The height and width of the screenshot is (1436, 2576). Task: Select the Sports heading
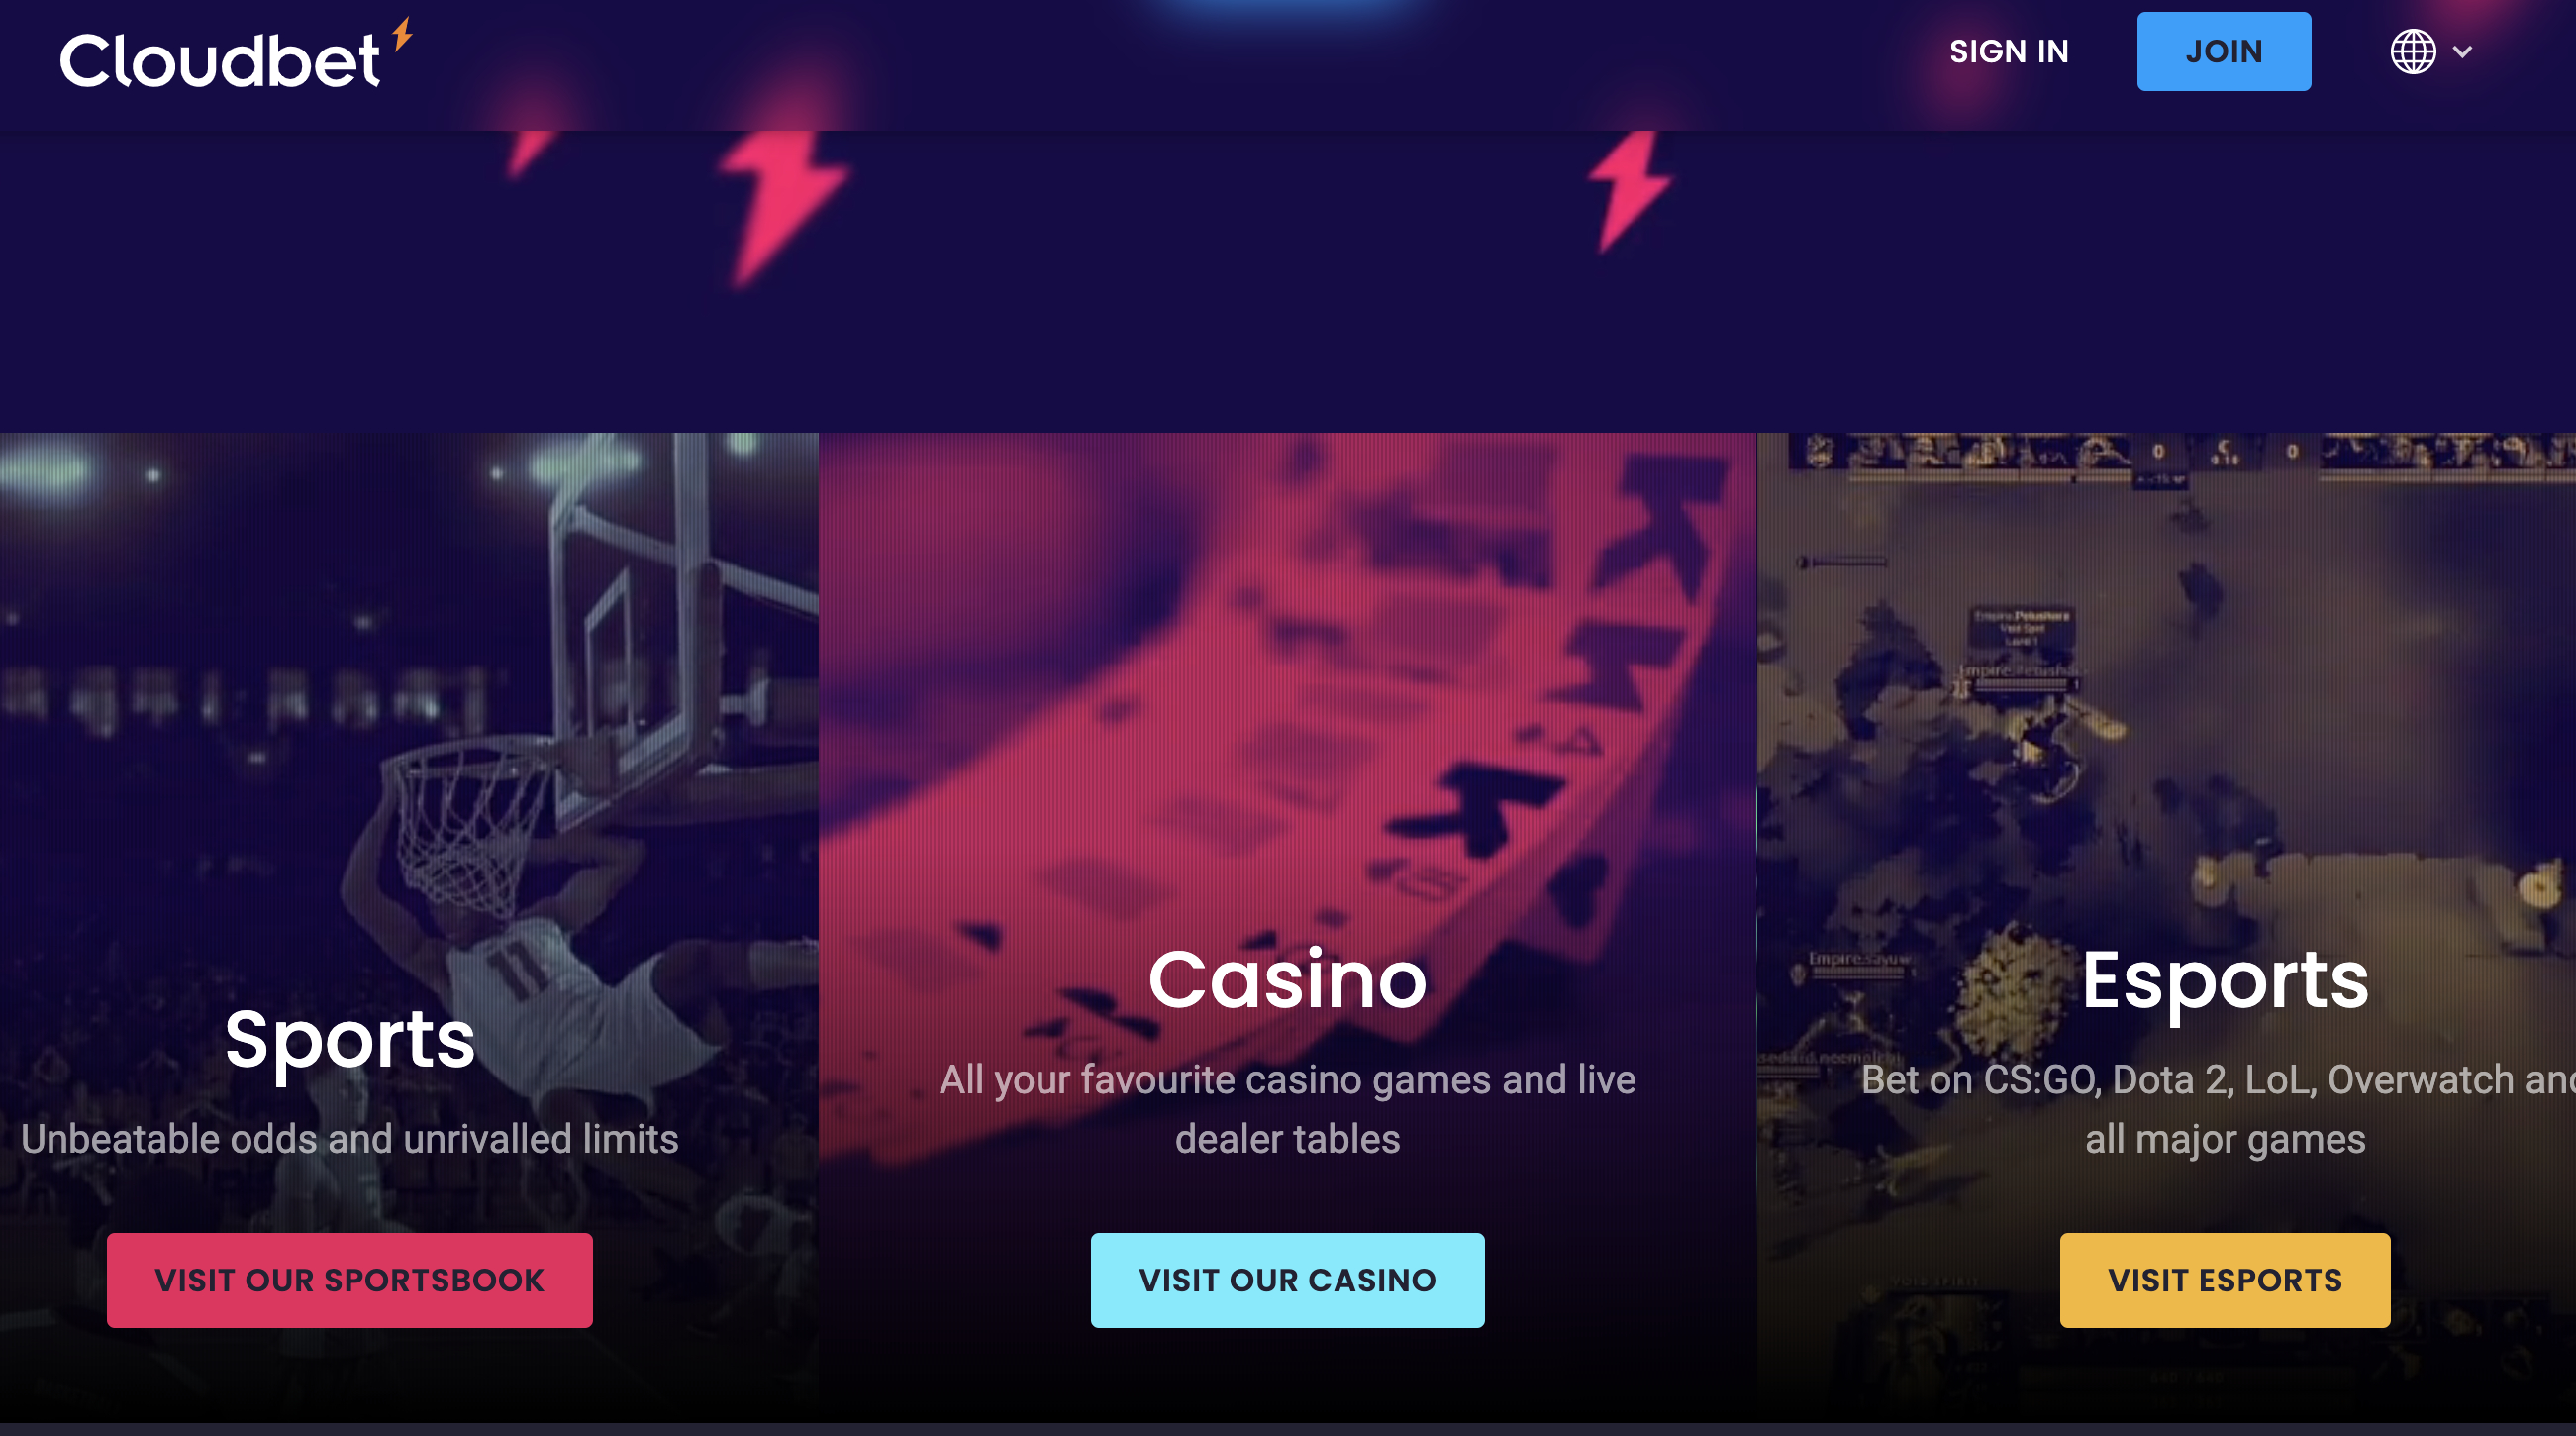(x=349, y=1040)
